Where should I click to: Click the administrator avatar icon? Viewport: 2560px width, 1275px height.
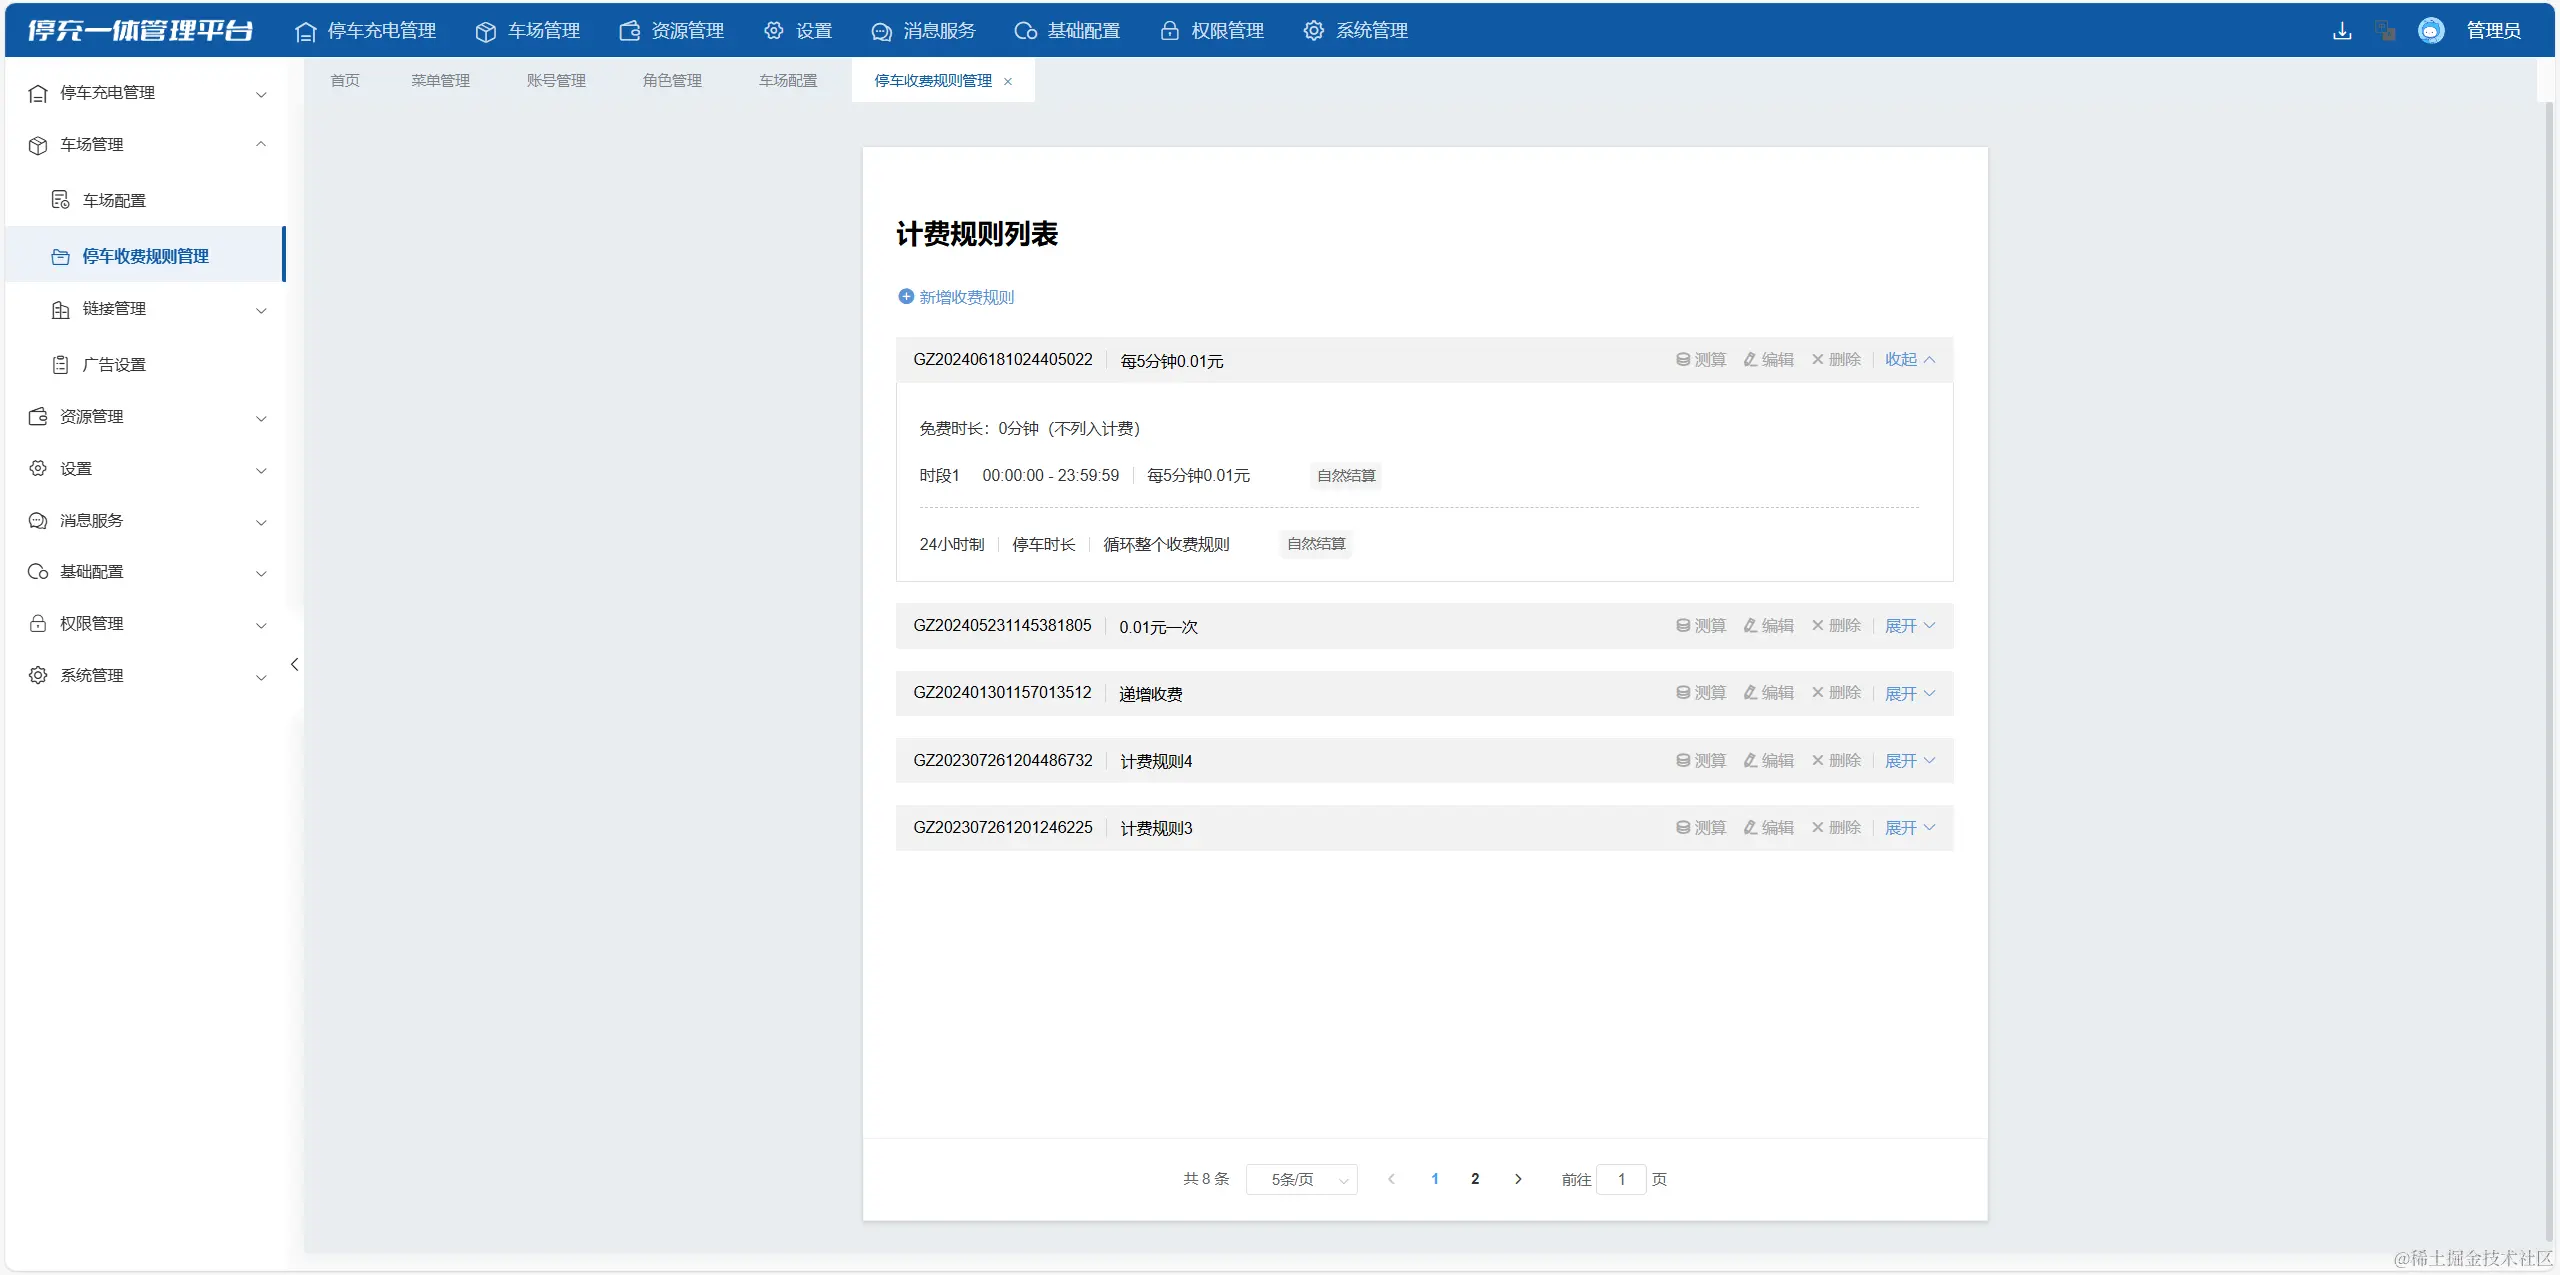point(2431,31)
